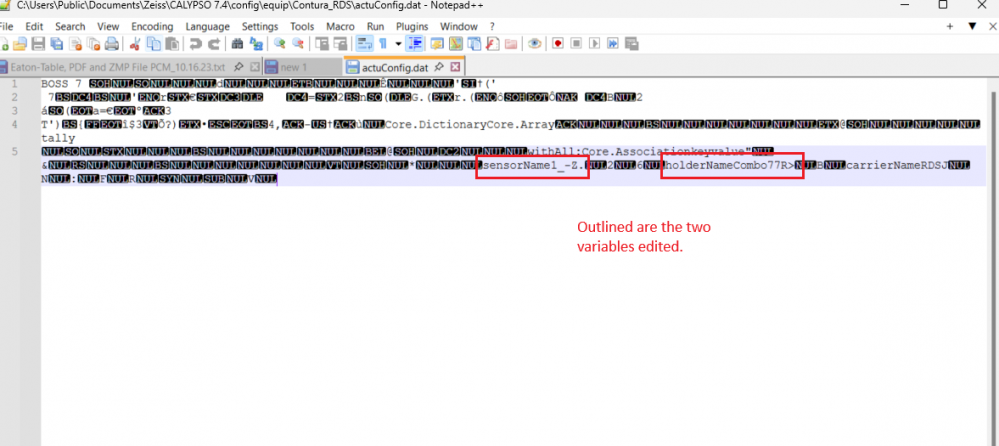Click the text carrierNameRDSJ in the editor

click(897, 166)
